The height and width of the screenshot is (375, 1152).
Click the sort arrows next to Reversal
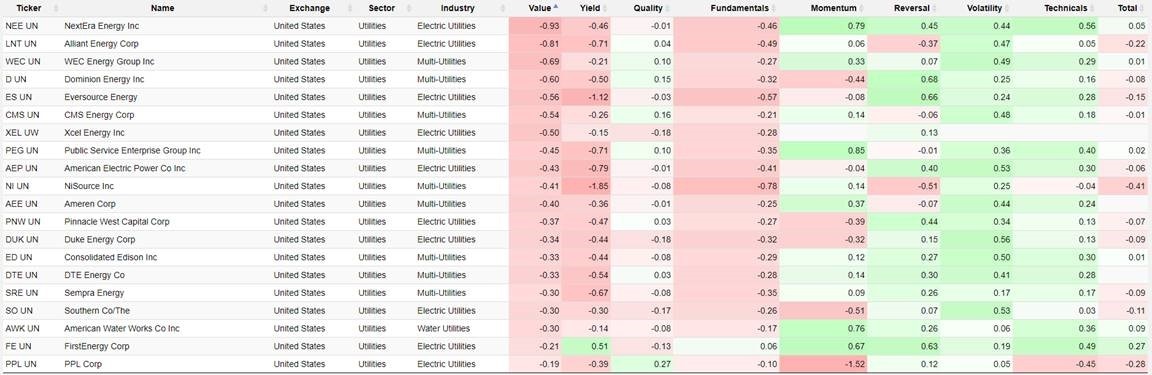pos(935,9)
